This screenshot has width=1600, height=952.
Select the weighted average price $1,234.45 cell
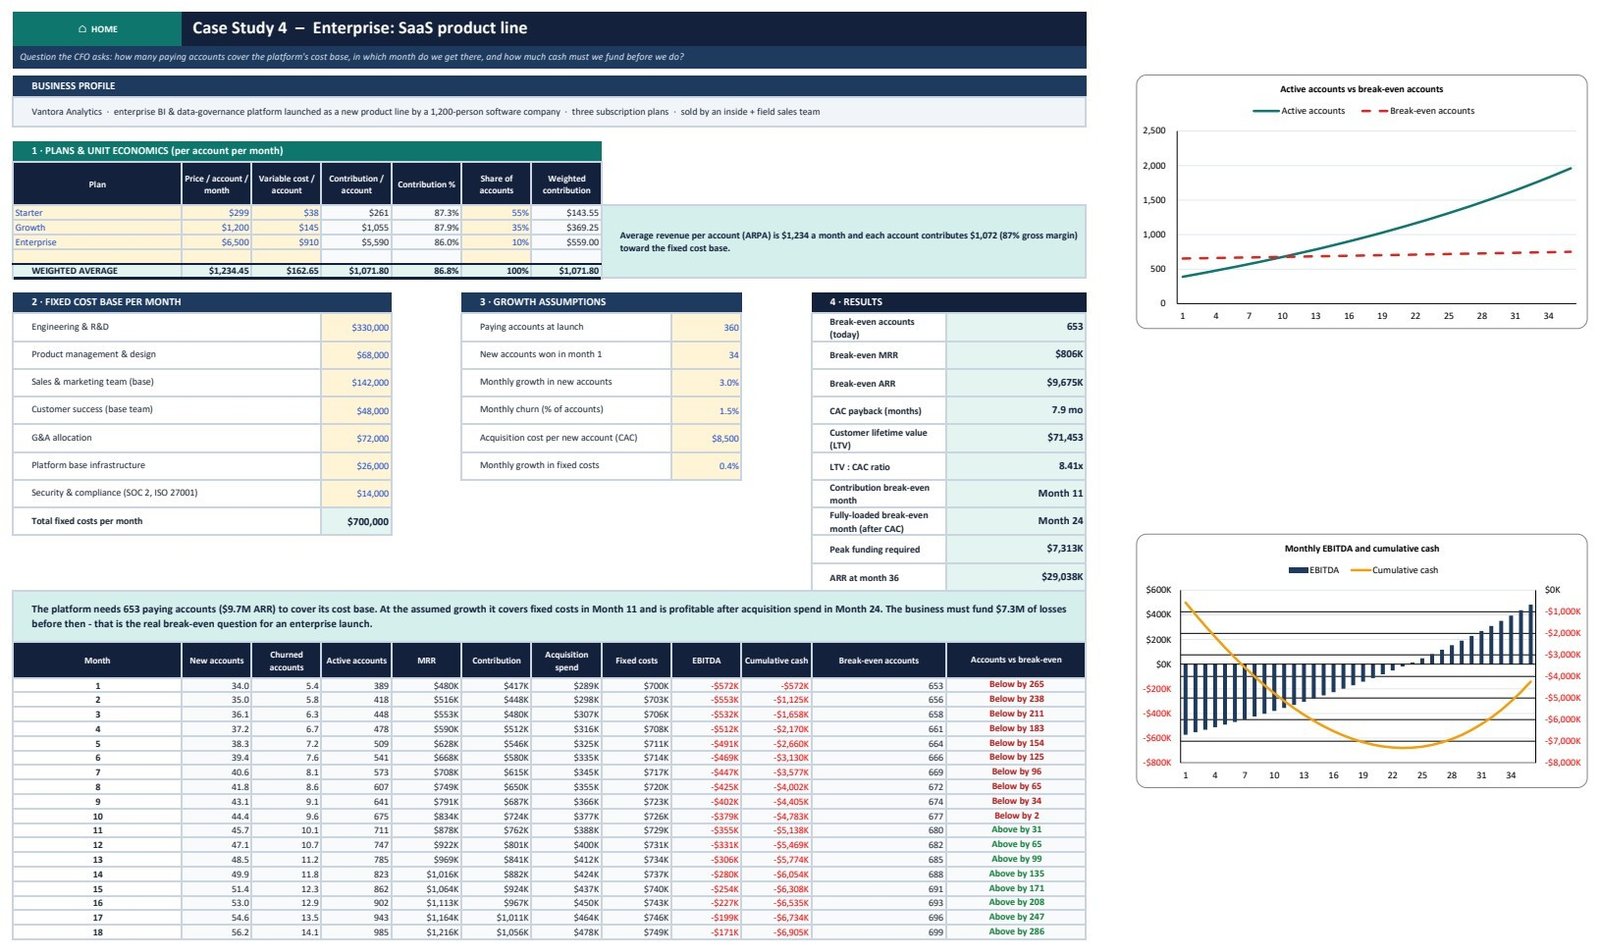(216, 271)
